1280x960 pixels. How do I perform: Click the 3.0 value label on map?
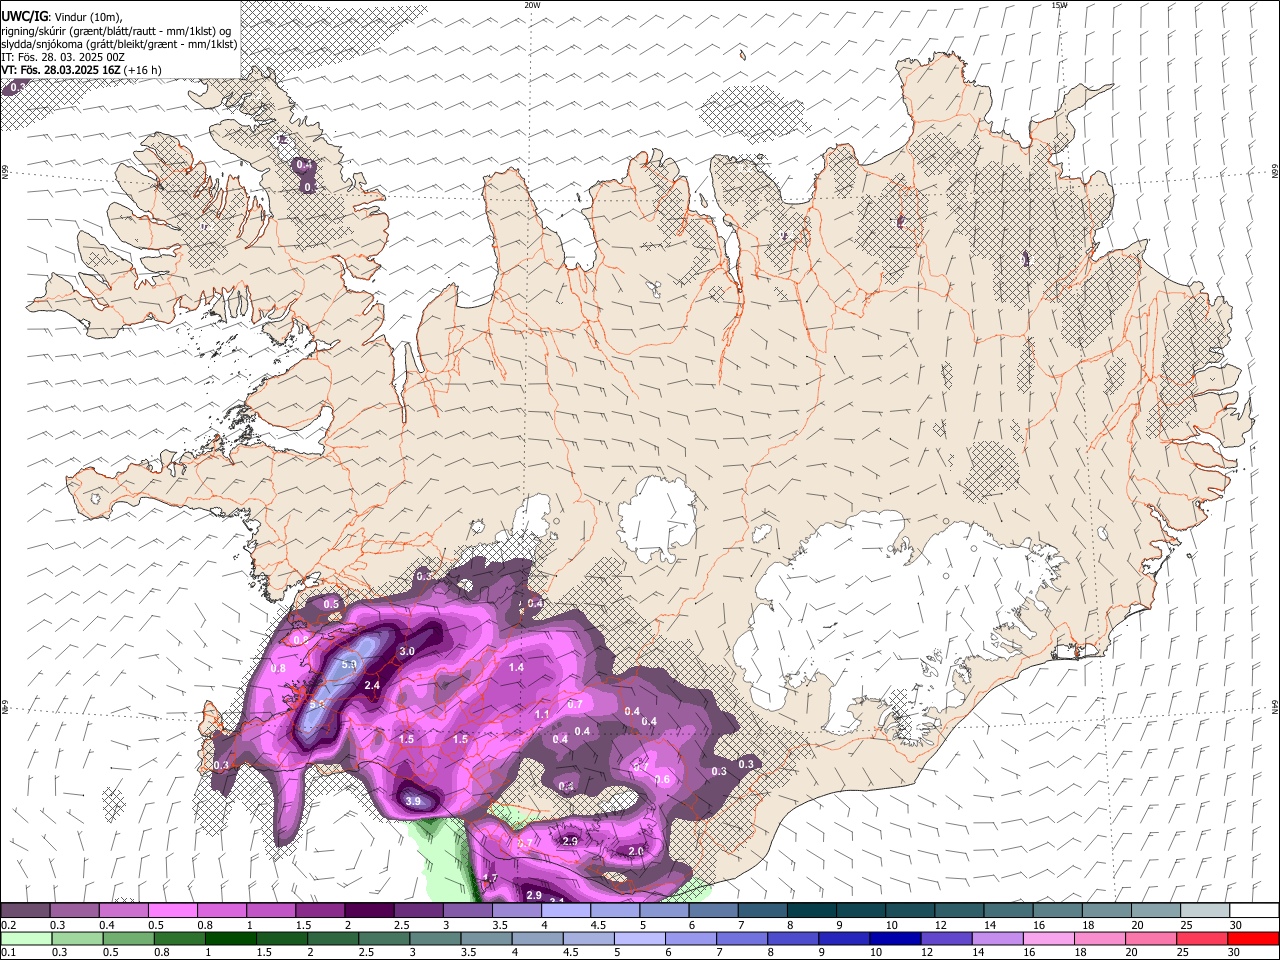407,651
